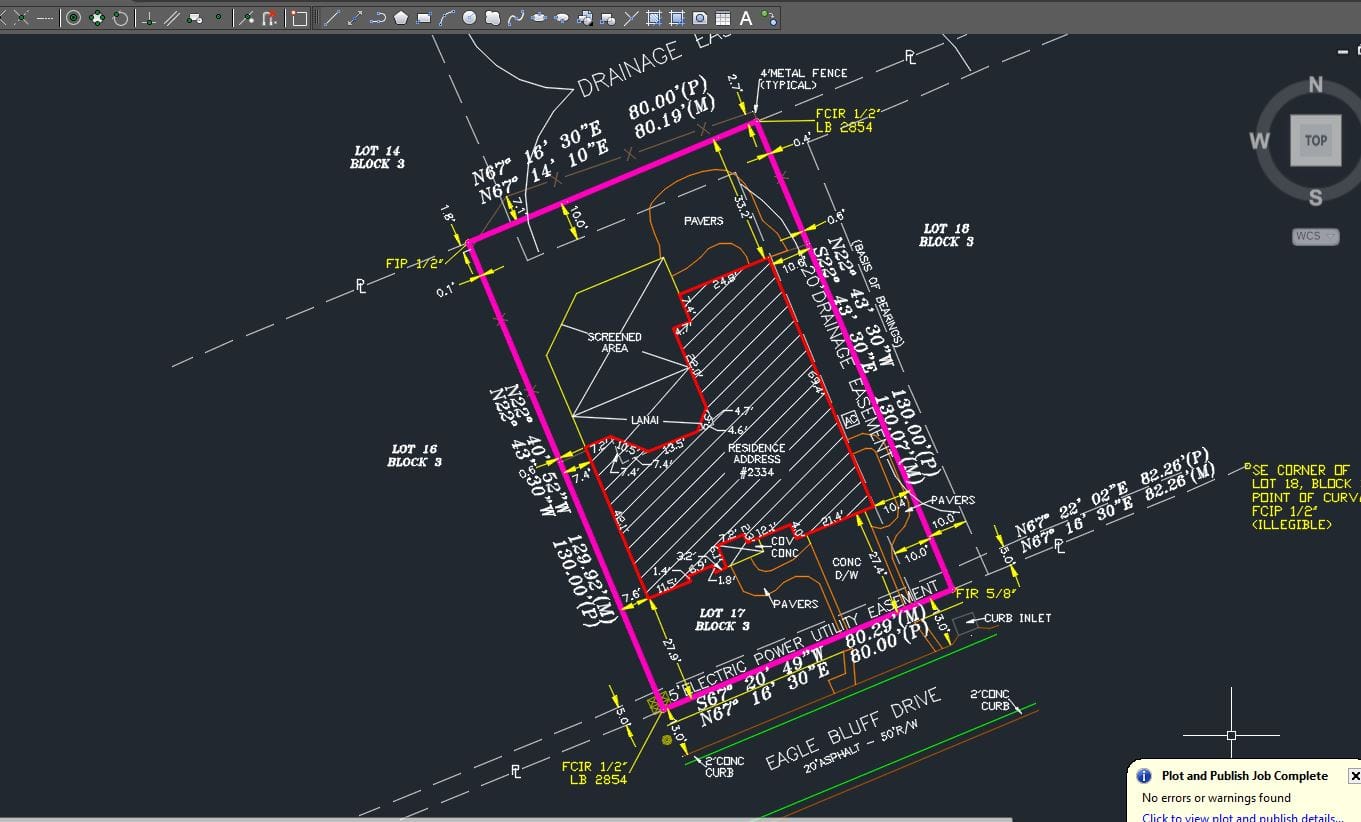Select the Revision Cloud tool
Image resolution: width=1361 pixels, height=822 pixels.
[x=494, y=18]
